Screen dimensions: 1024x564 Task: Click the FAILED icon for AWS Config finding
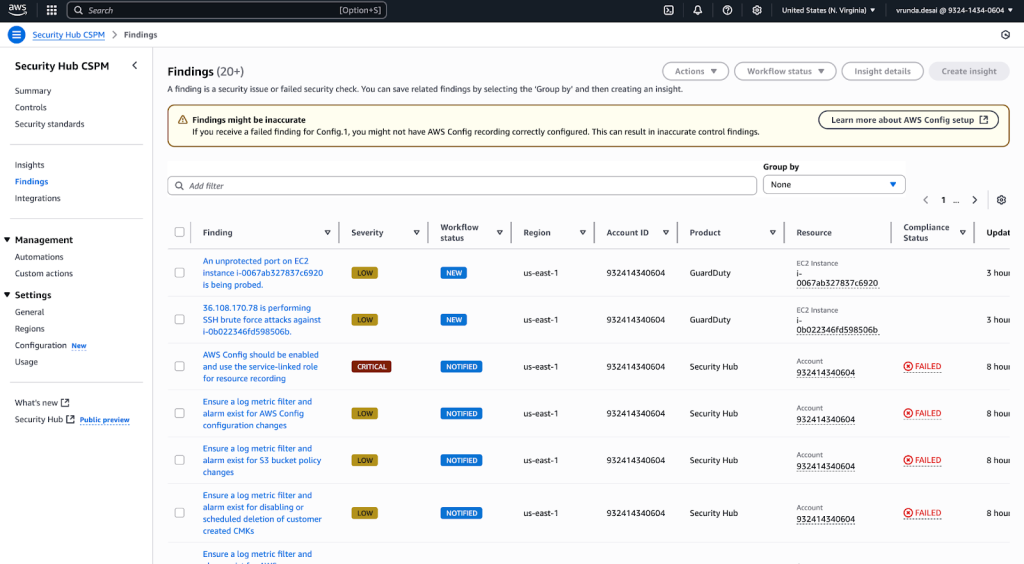point(908,367)
